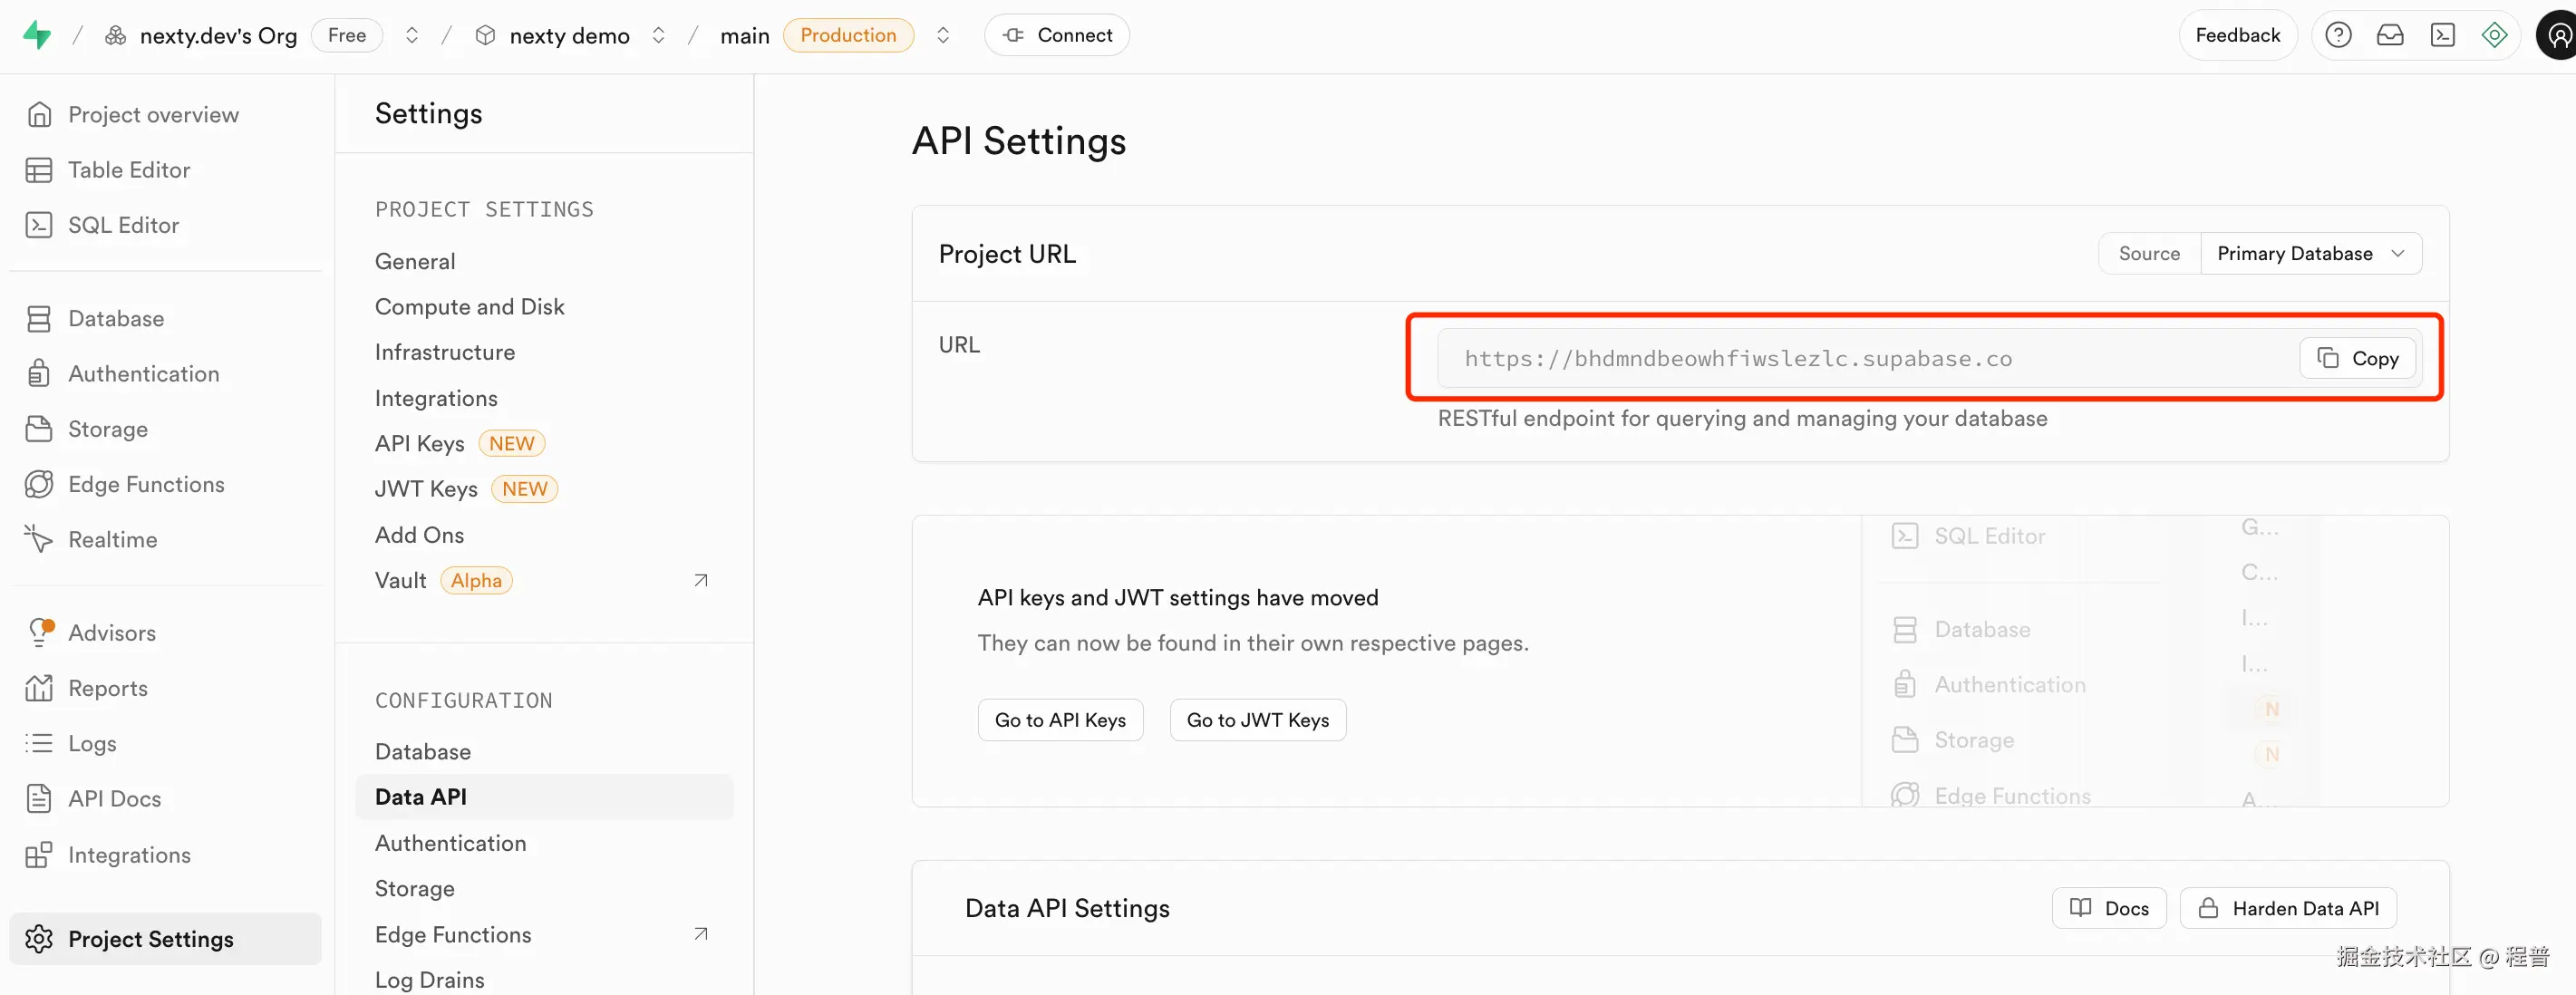This screenshot has height=995, width=2576.
Task: Click the Harden Data API button
Action: click(2289, 908)
